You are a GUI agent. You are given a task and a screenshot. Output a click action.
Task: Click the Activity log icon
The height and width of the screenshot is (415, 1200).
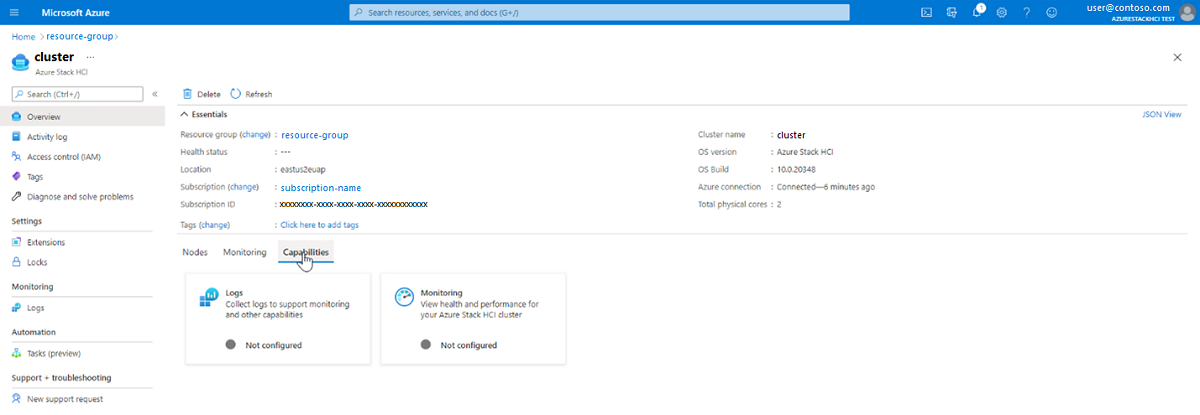16,137
